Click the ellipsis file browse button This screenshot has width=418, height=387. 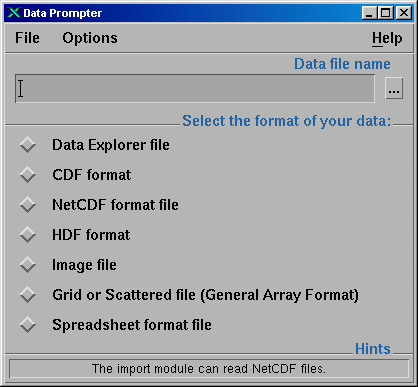tap(394, 88)
